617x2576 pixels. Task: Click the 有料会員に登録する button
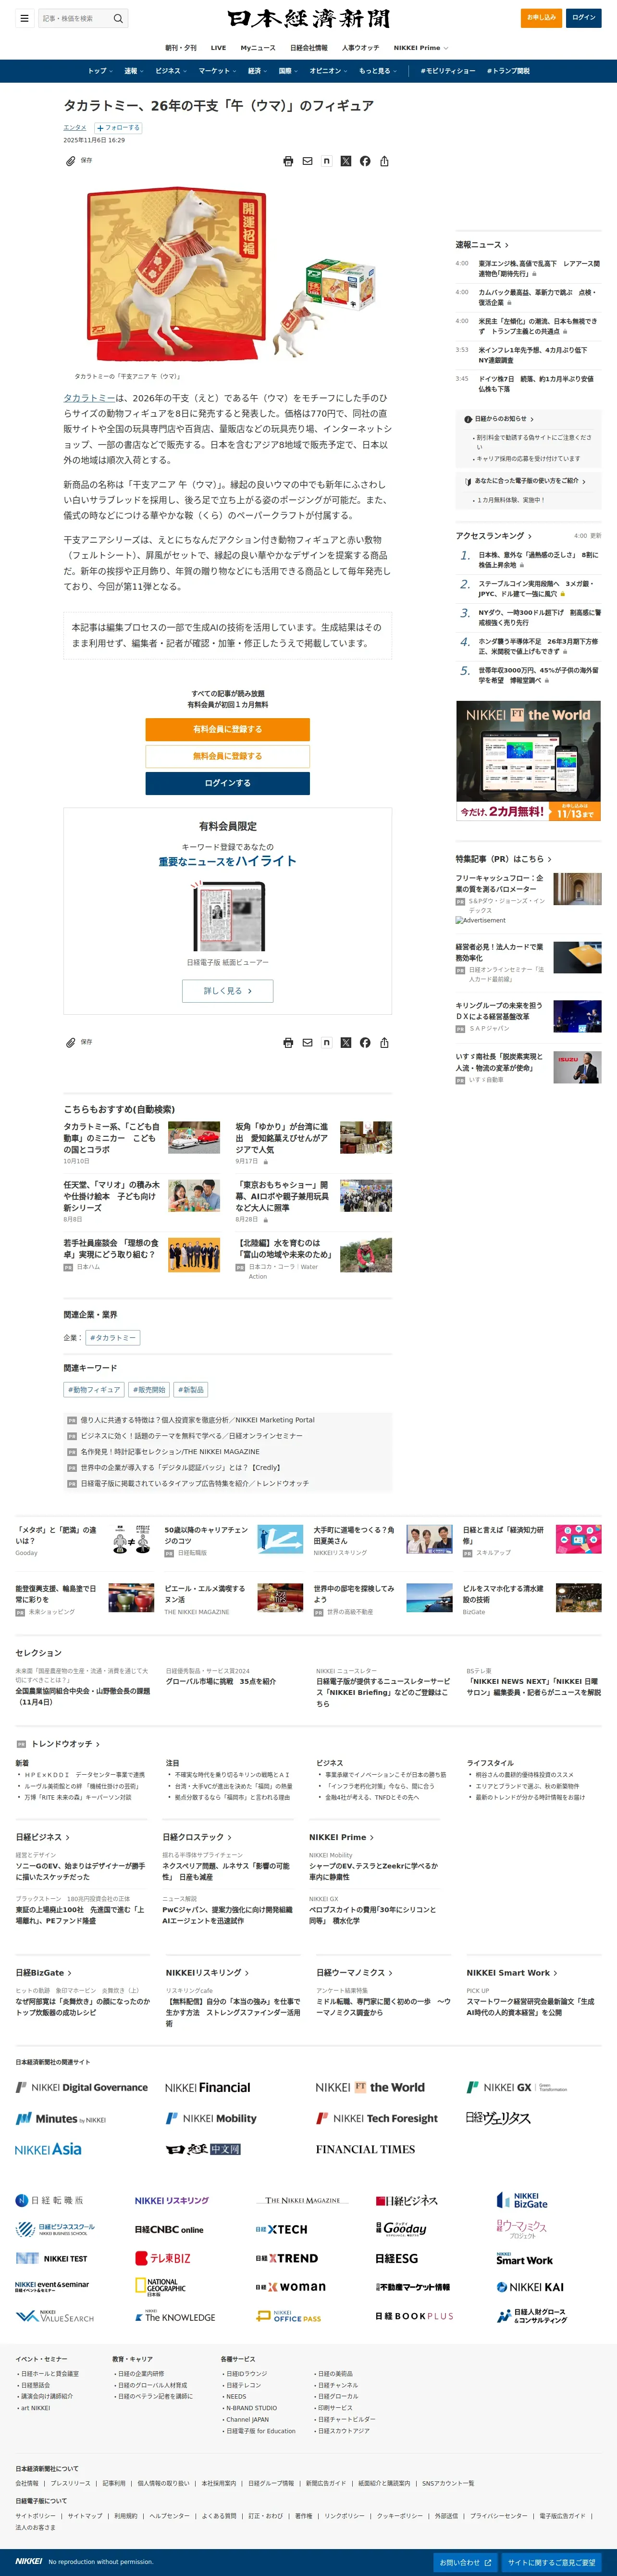tap(227, 729)
